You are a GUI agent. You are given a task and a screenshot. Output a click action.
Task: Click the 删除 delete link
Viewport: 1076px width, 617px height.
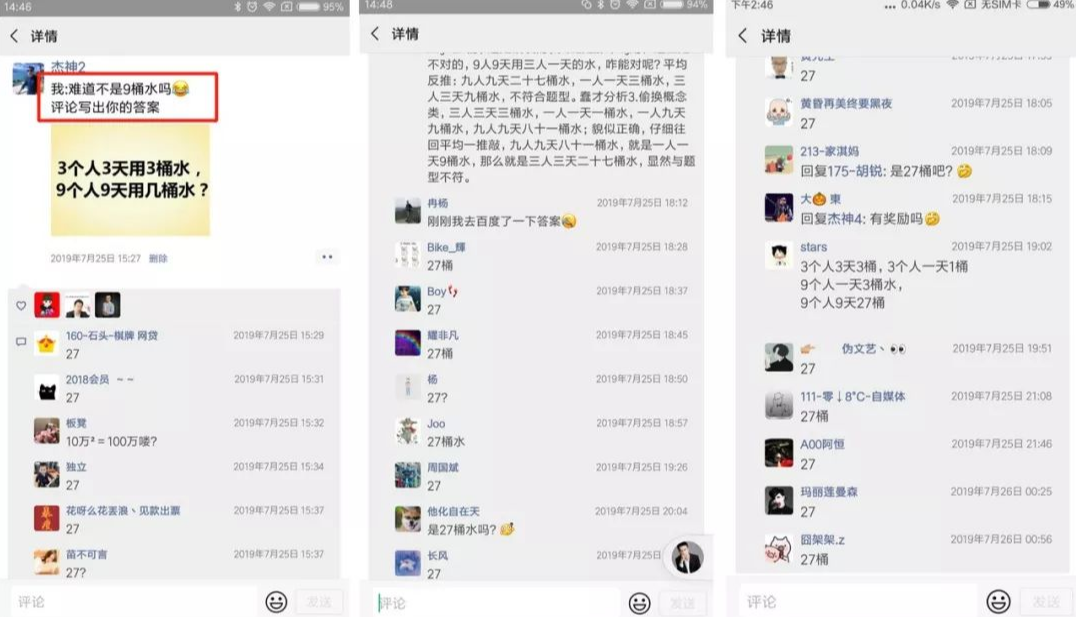pyautogui.click(x=158, y=259)
